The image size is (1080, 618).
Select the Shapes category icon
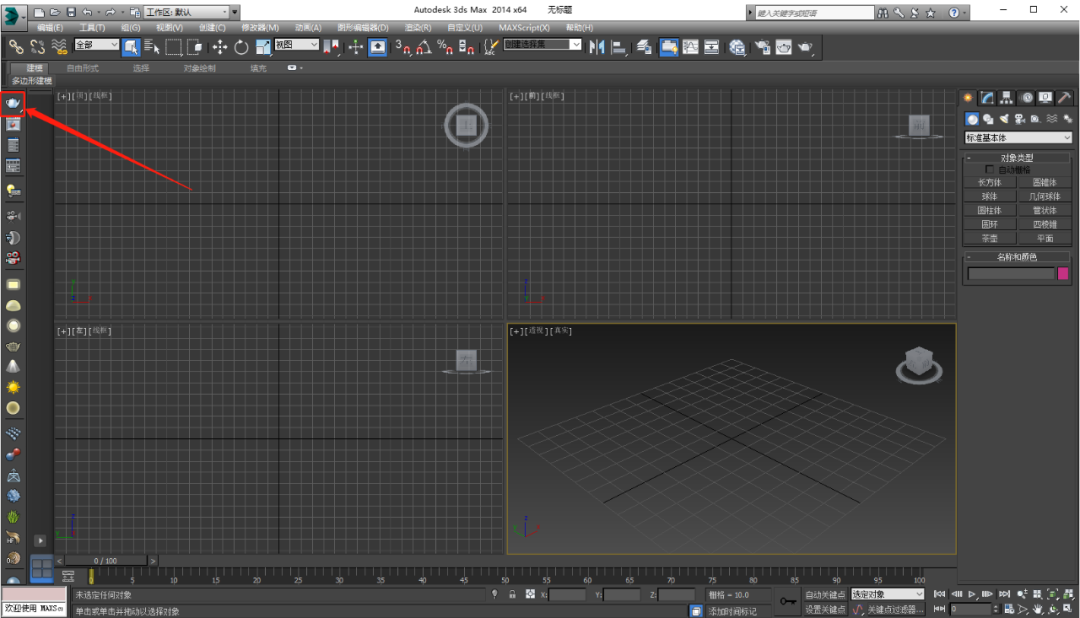(x=988, y=119)
